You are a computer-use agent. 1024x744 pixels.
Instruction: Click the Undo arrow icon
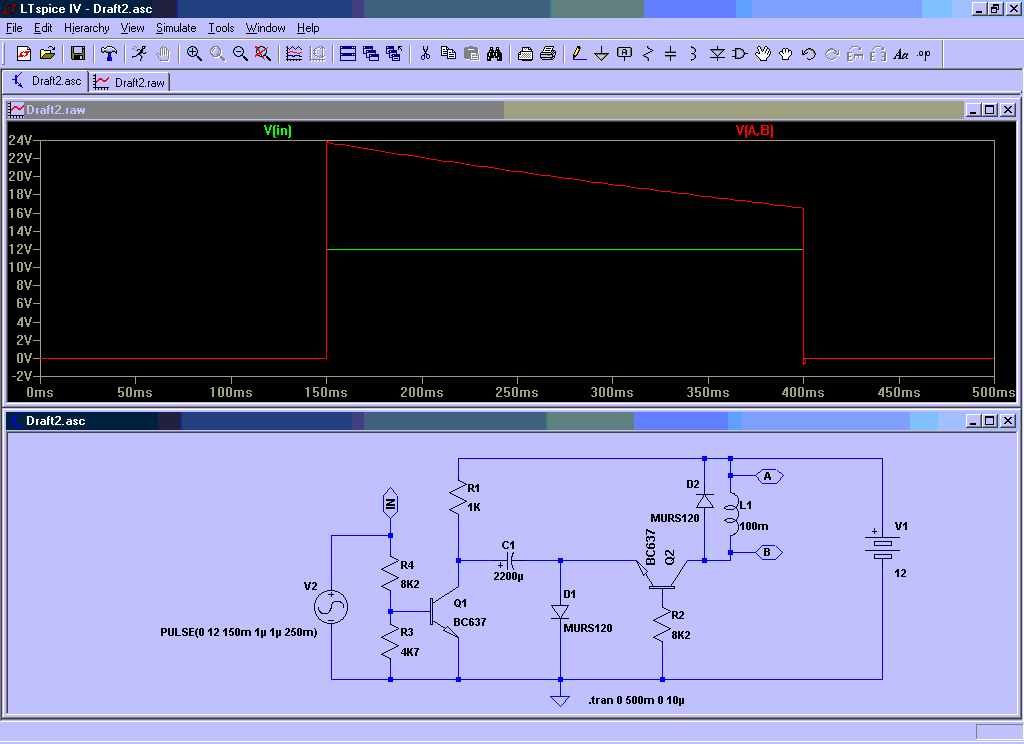coord(808,54)
